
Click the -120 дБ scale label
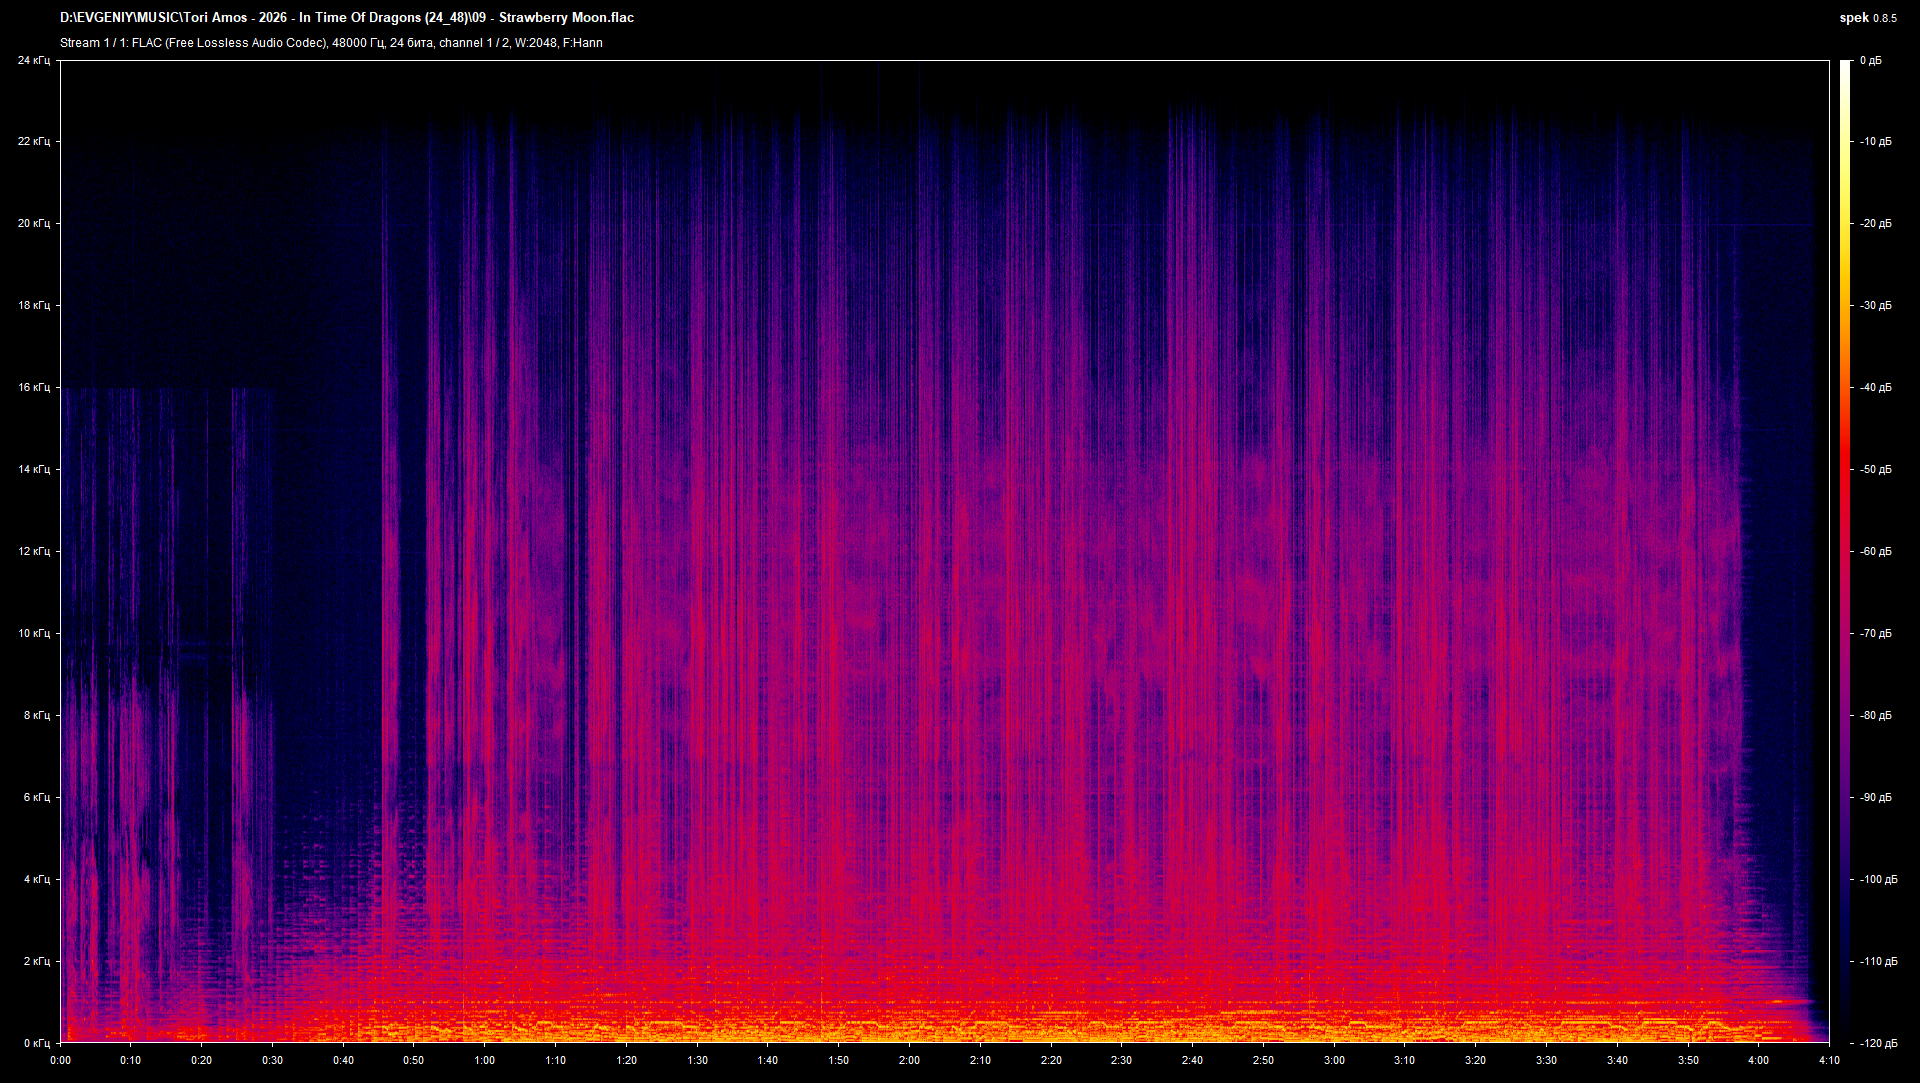coord(1879,1044)
